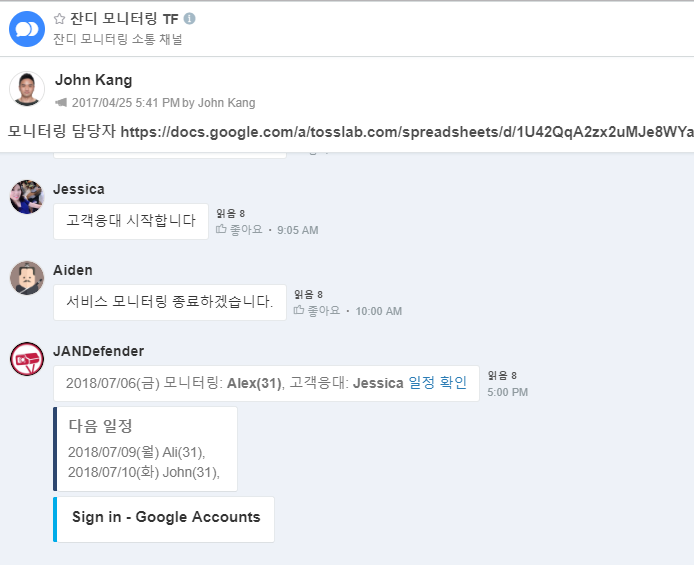The image size is (694, 565).
Task: Star the 잔디 모니터링 TF topic
Action: (59, 19)
